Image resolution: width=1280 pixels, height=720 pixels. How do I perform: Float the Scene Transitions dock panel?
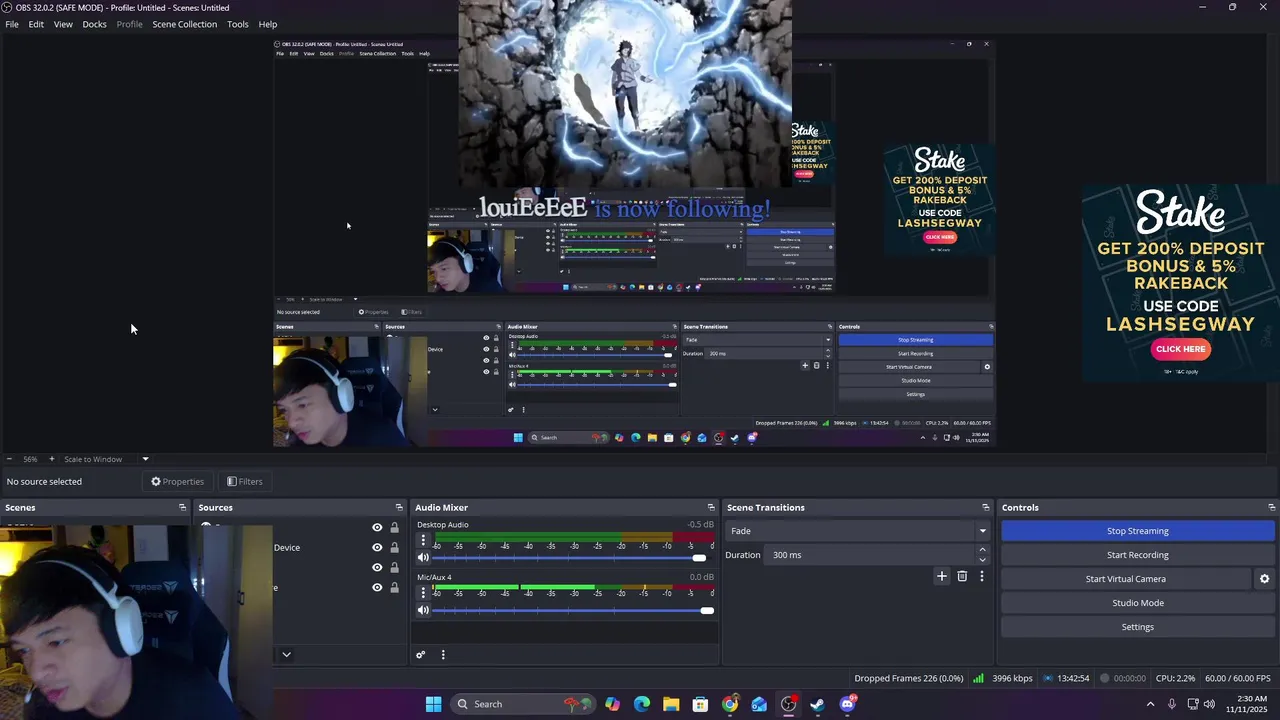[x=985, y=508]
